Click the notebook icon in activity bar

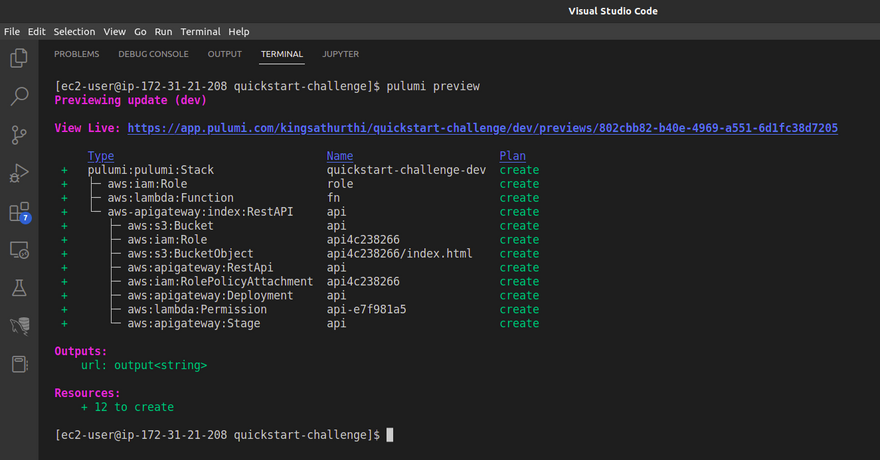tap(19, 363)
